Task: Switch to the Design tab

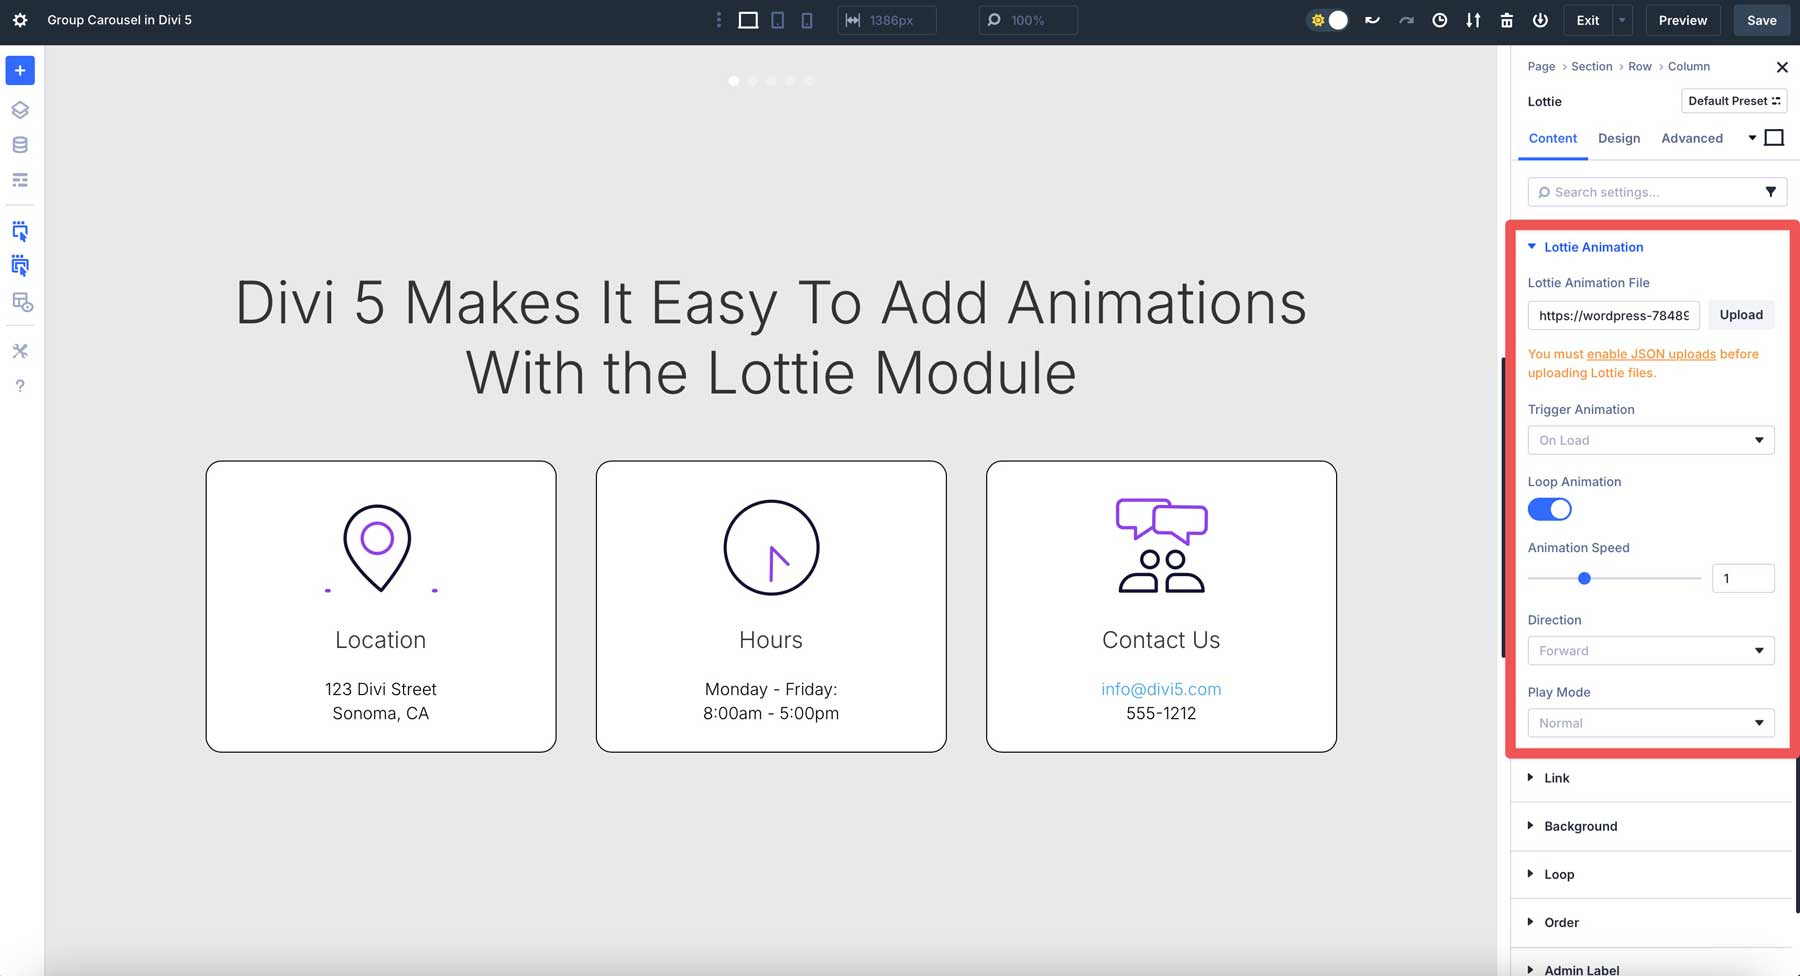Action: point(1619,138)
